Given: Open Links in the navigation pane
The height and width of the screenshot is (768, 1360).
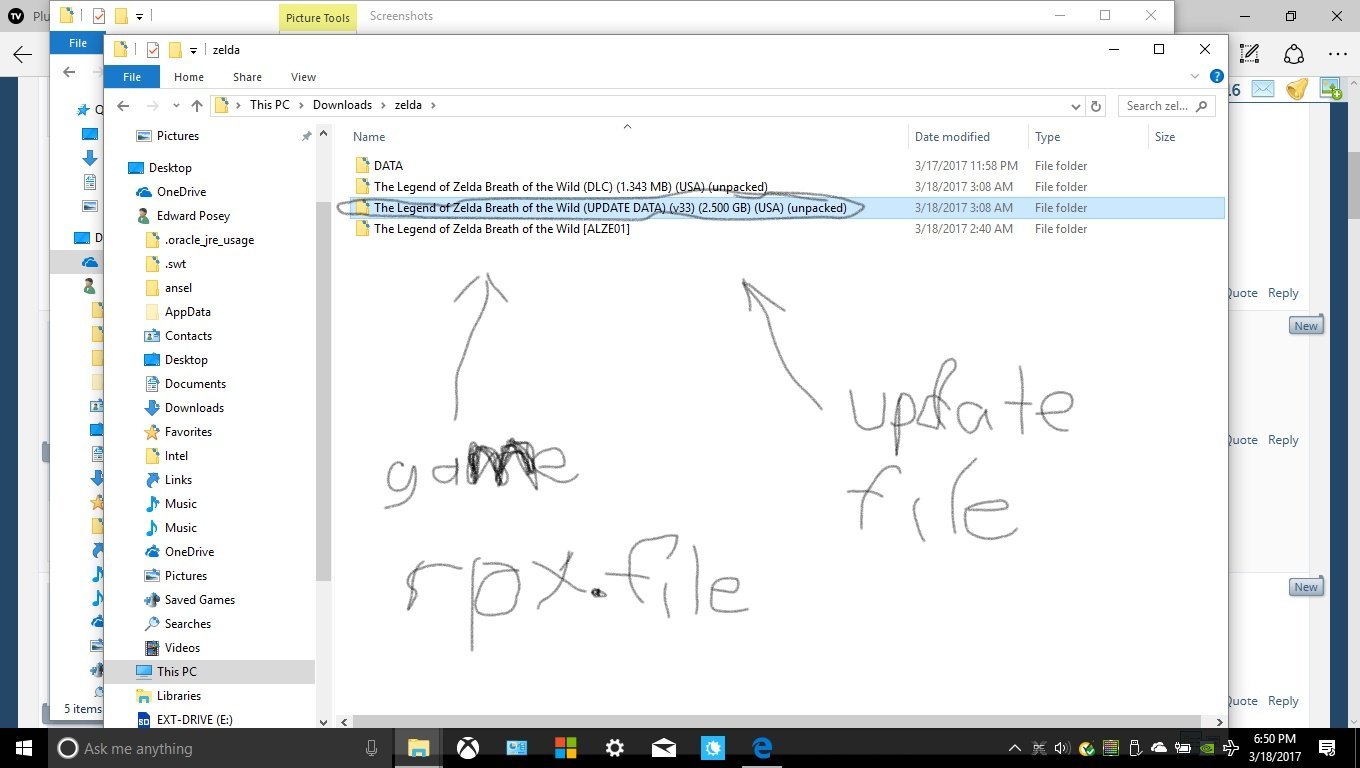Looking at the screenshot, I should pos(178,480).
